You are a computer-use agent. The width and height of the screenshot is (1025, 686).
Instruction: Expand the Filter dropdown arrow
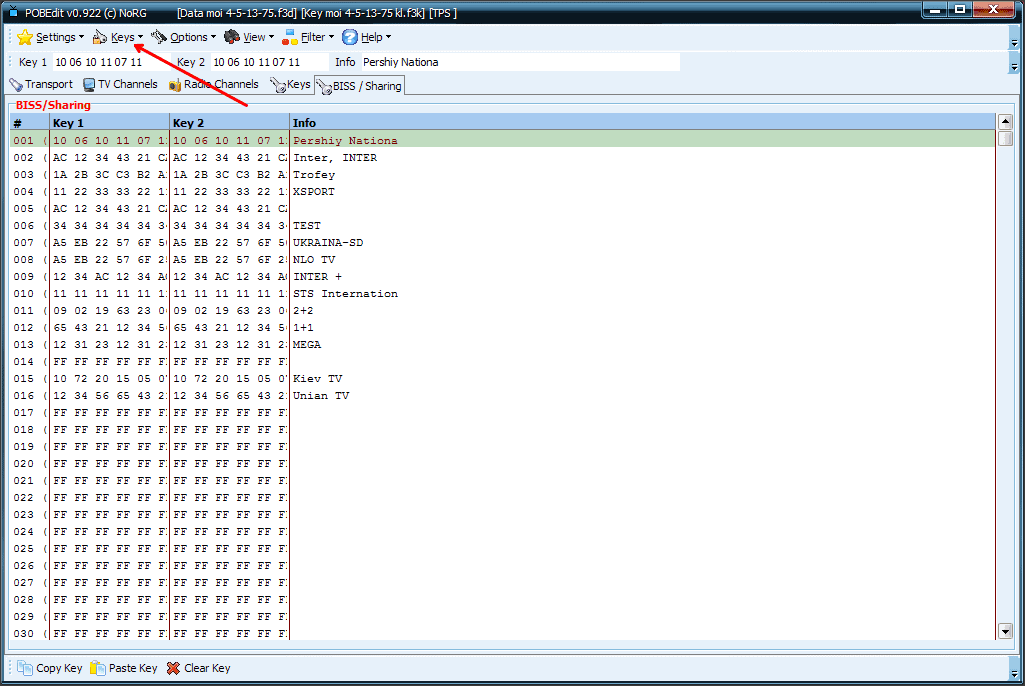[x=331, y=37]
